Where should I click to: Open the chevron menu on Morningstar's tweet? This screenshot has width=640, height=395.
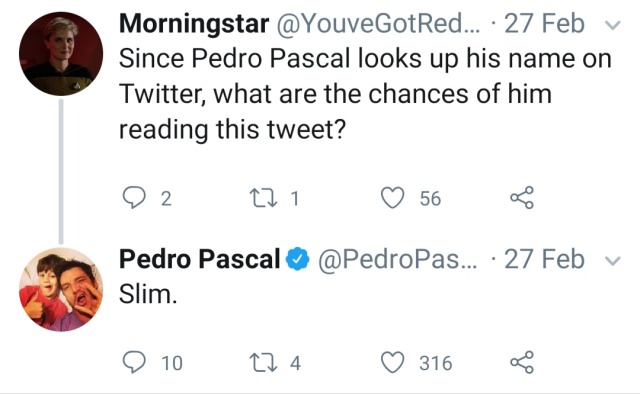(612, 25)
